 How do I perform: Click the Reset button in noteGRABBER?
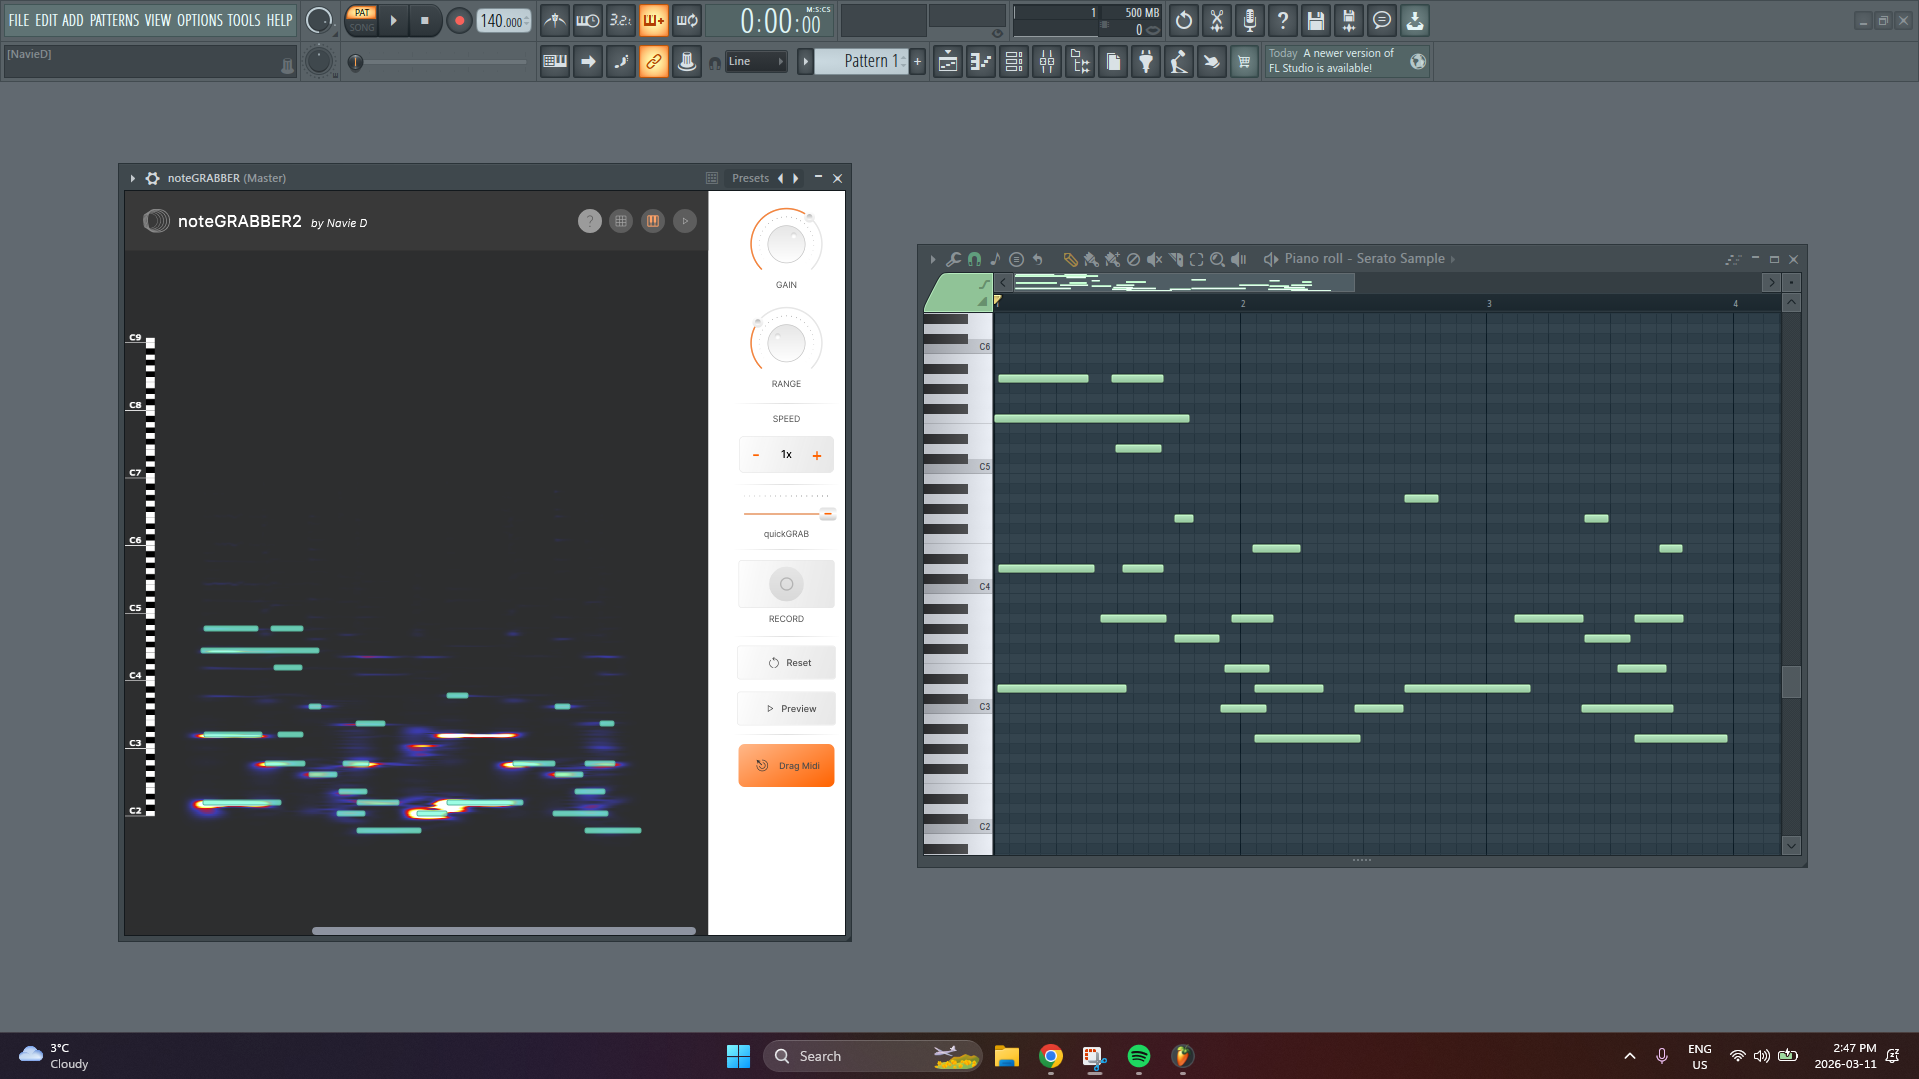click(786, 663)
